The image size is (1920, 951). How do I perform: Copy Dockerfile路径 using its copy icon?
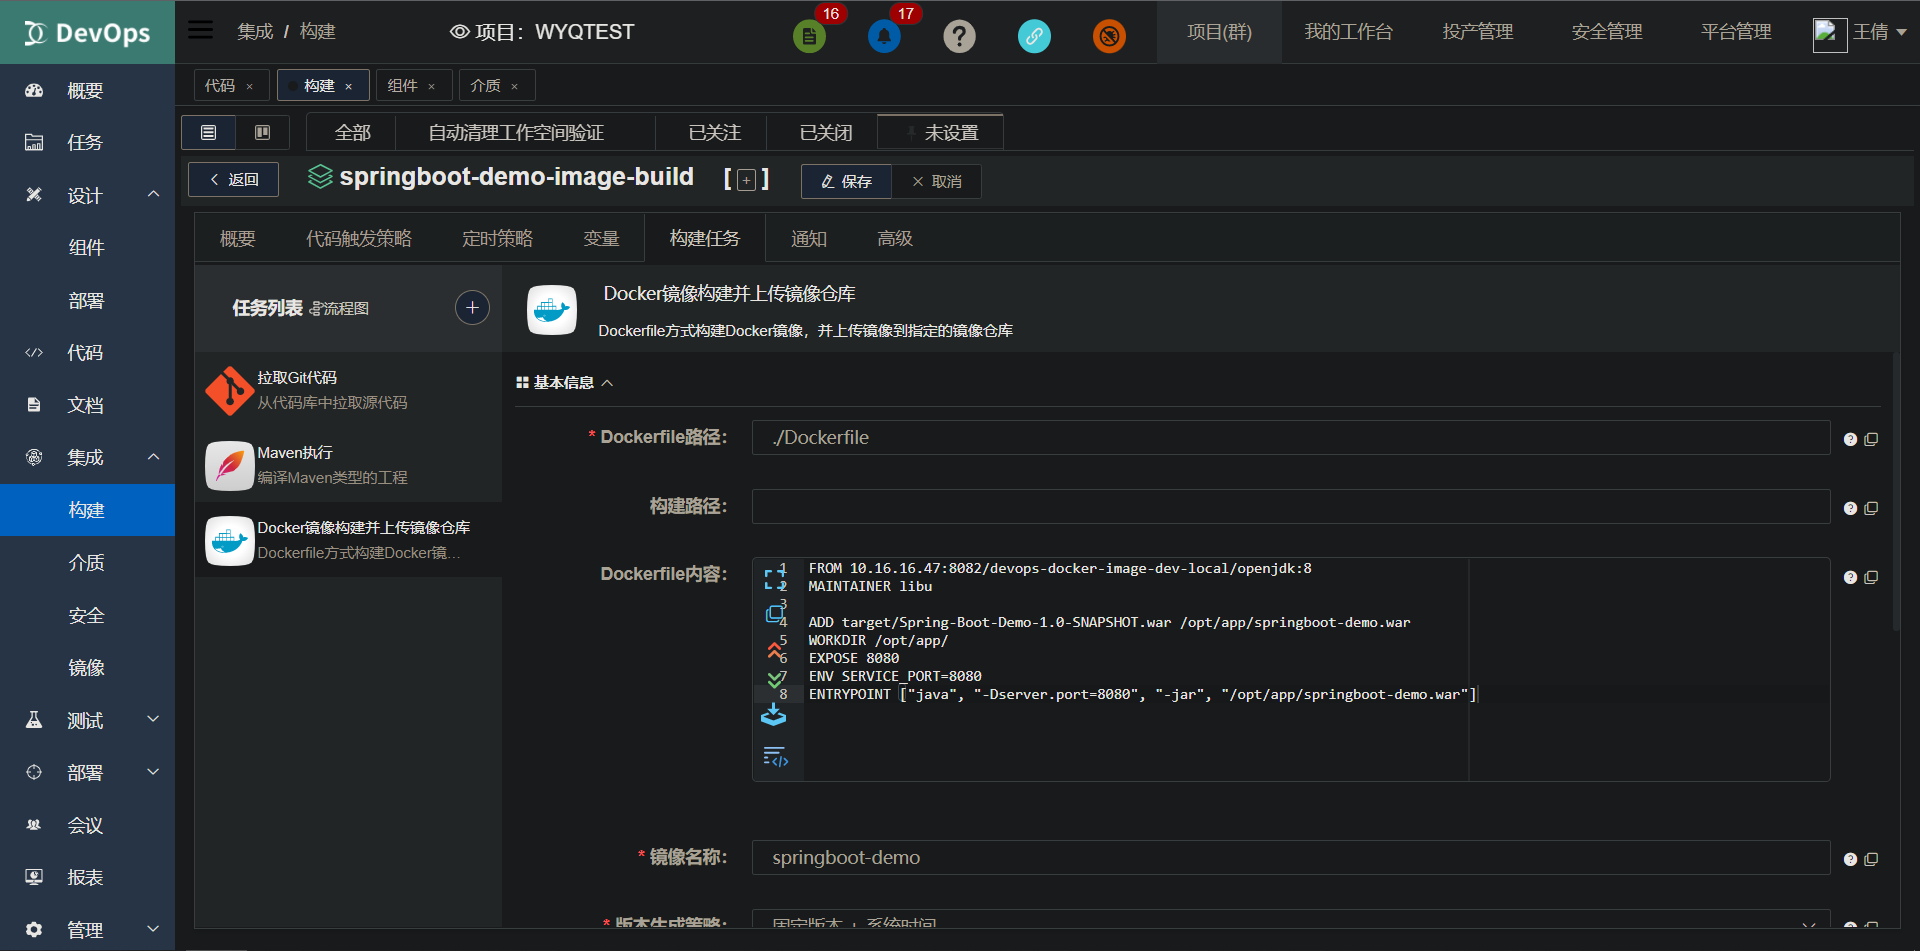click(x=1872, y=438)
